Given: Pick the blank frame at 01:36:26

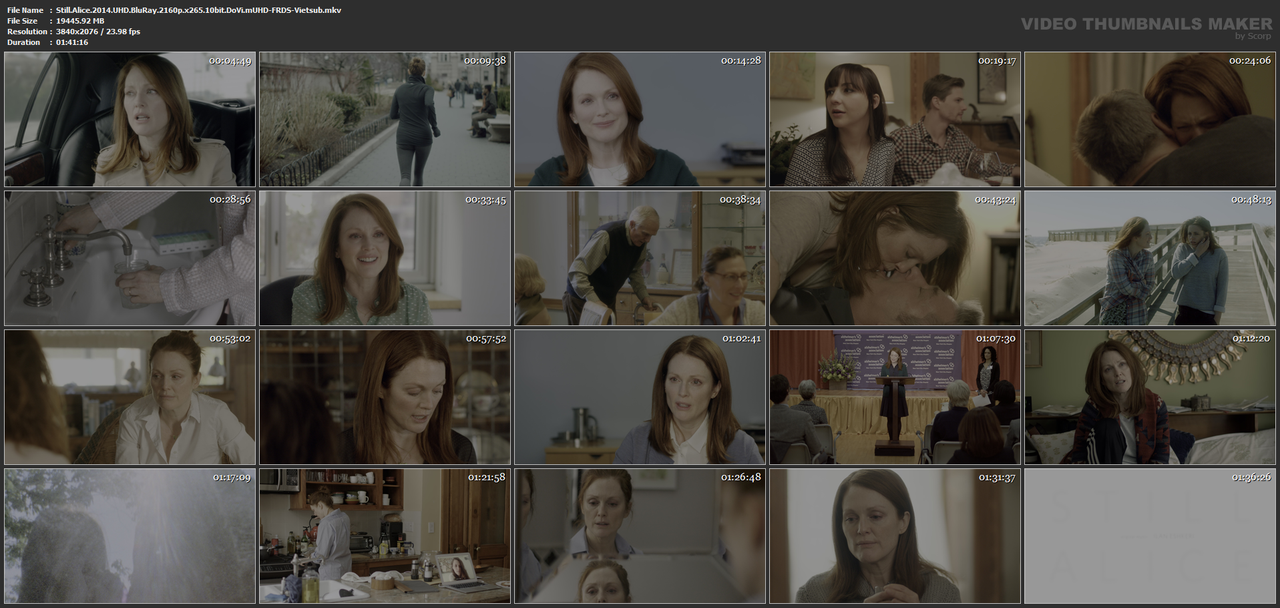Looking at the screenshot, I should (1150, 536).
